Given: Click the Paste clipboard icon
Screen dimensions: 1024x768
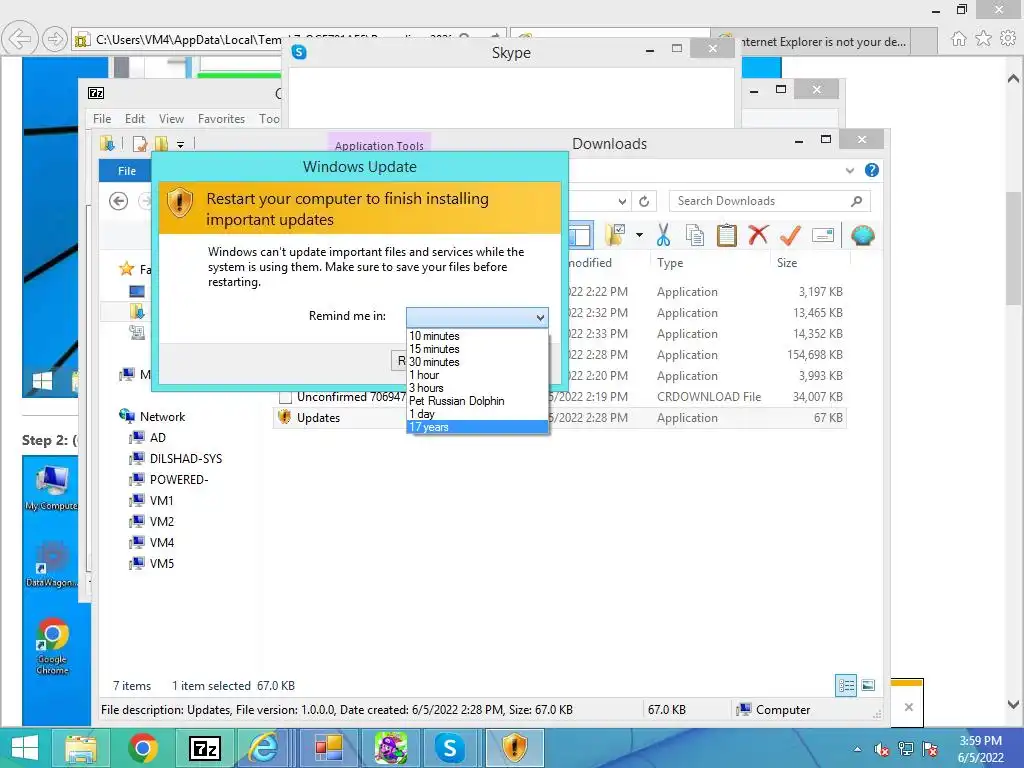Looking at the screenshot, I should point(726,235).
